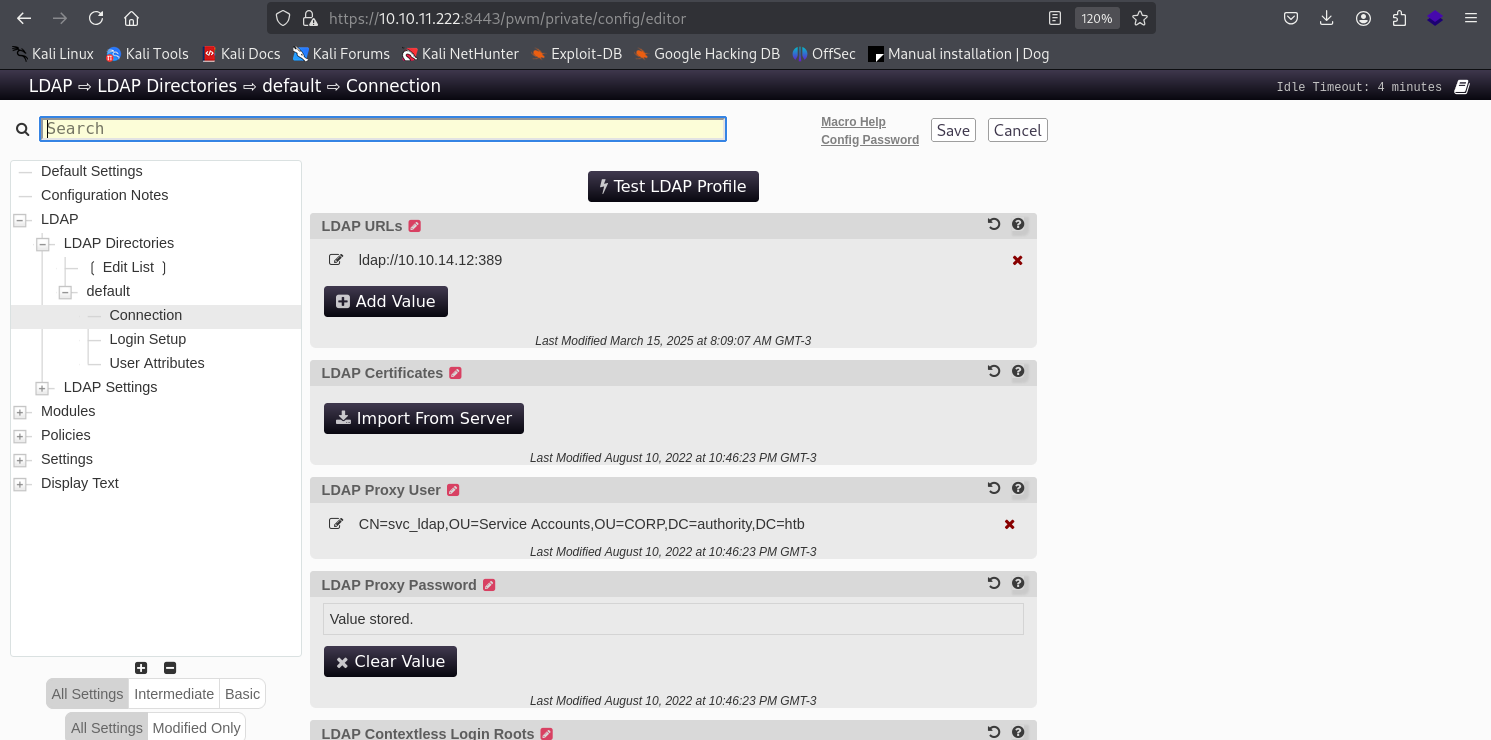Expand the Display Text tree node
Viewport: 1491px width, 740px height.
click(20, 484)
